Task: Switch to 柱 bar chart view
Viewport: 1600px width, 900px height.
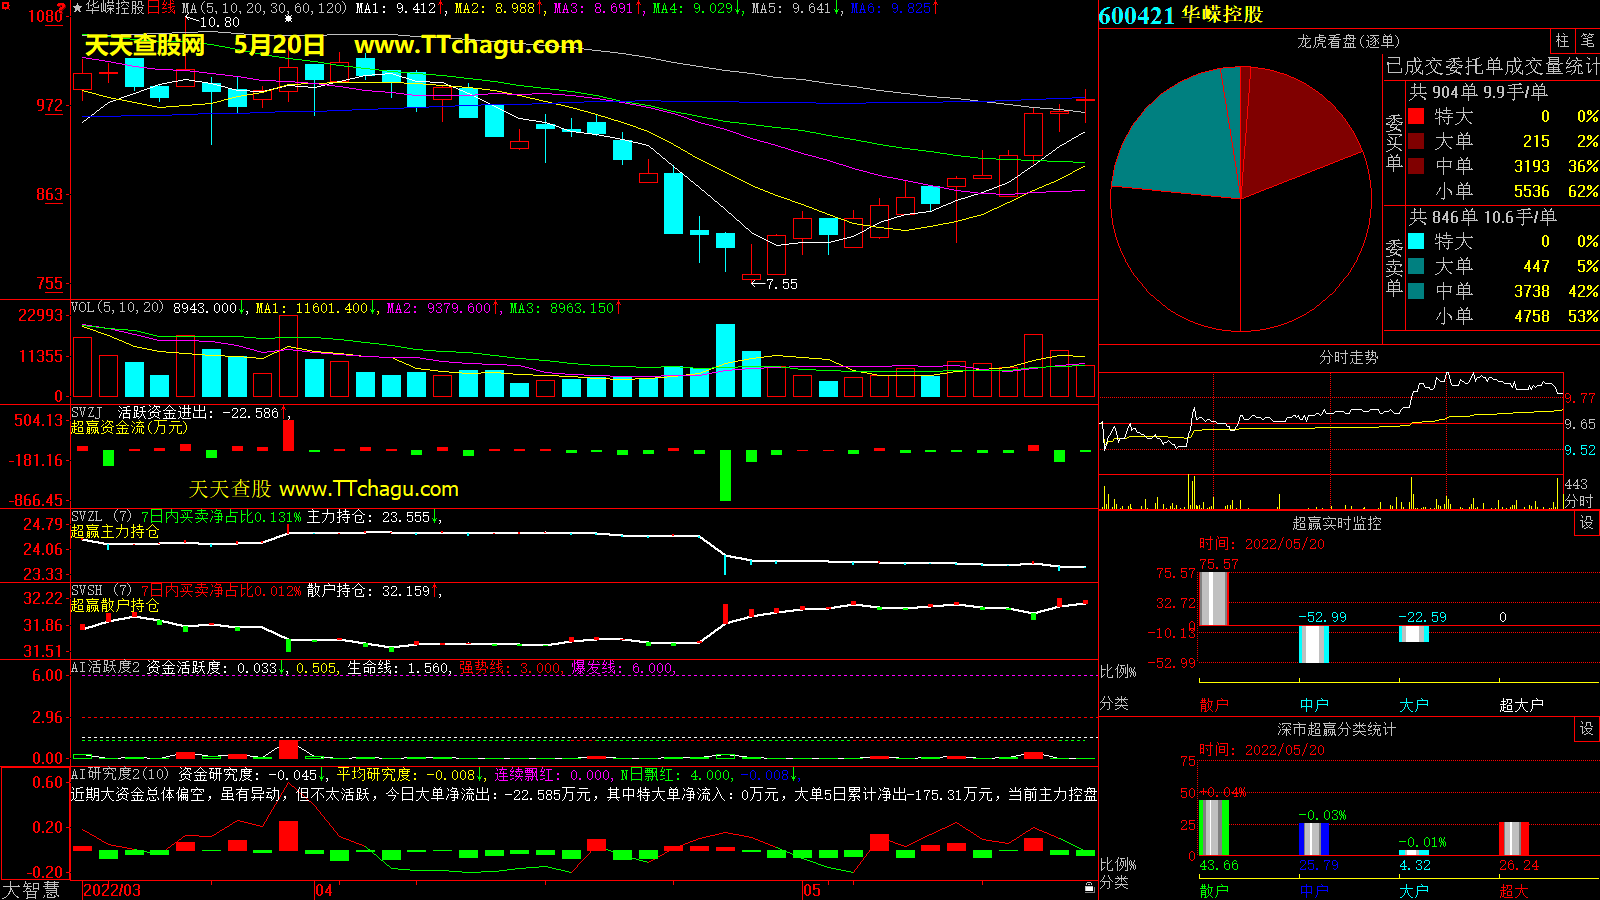Action: coord(1562,41)
